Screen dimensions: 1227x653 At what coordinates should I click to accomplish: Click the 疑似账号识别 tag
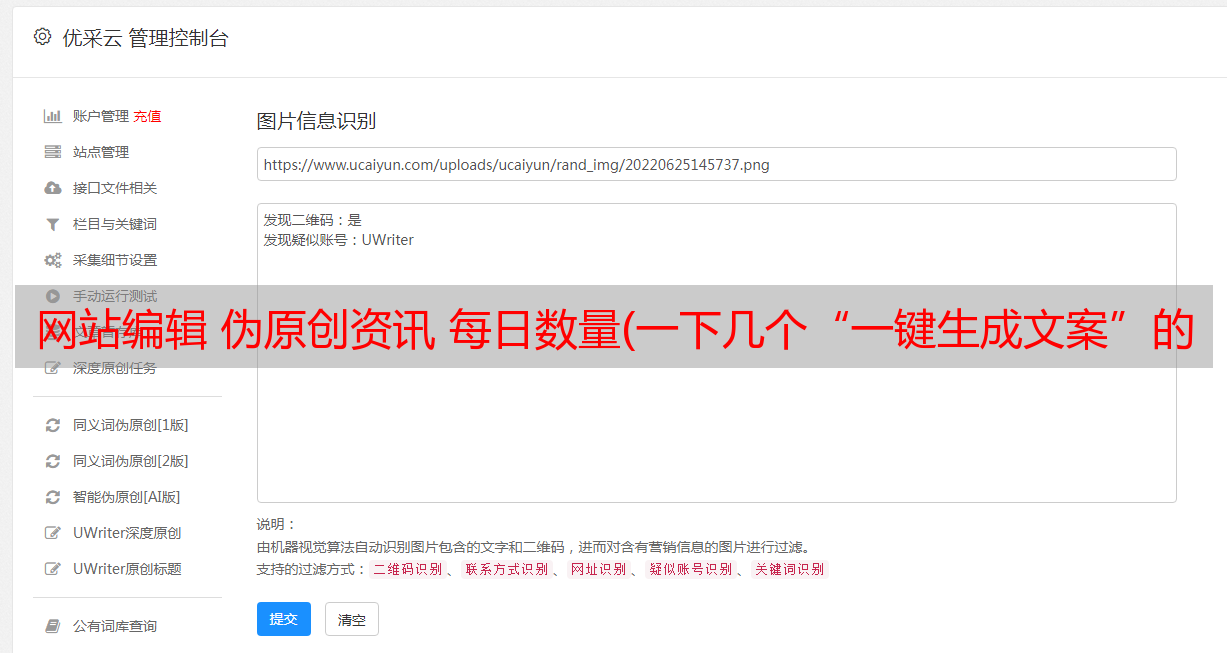point(691,569)
